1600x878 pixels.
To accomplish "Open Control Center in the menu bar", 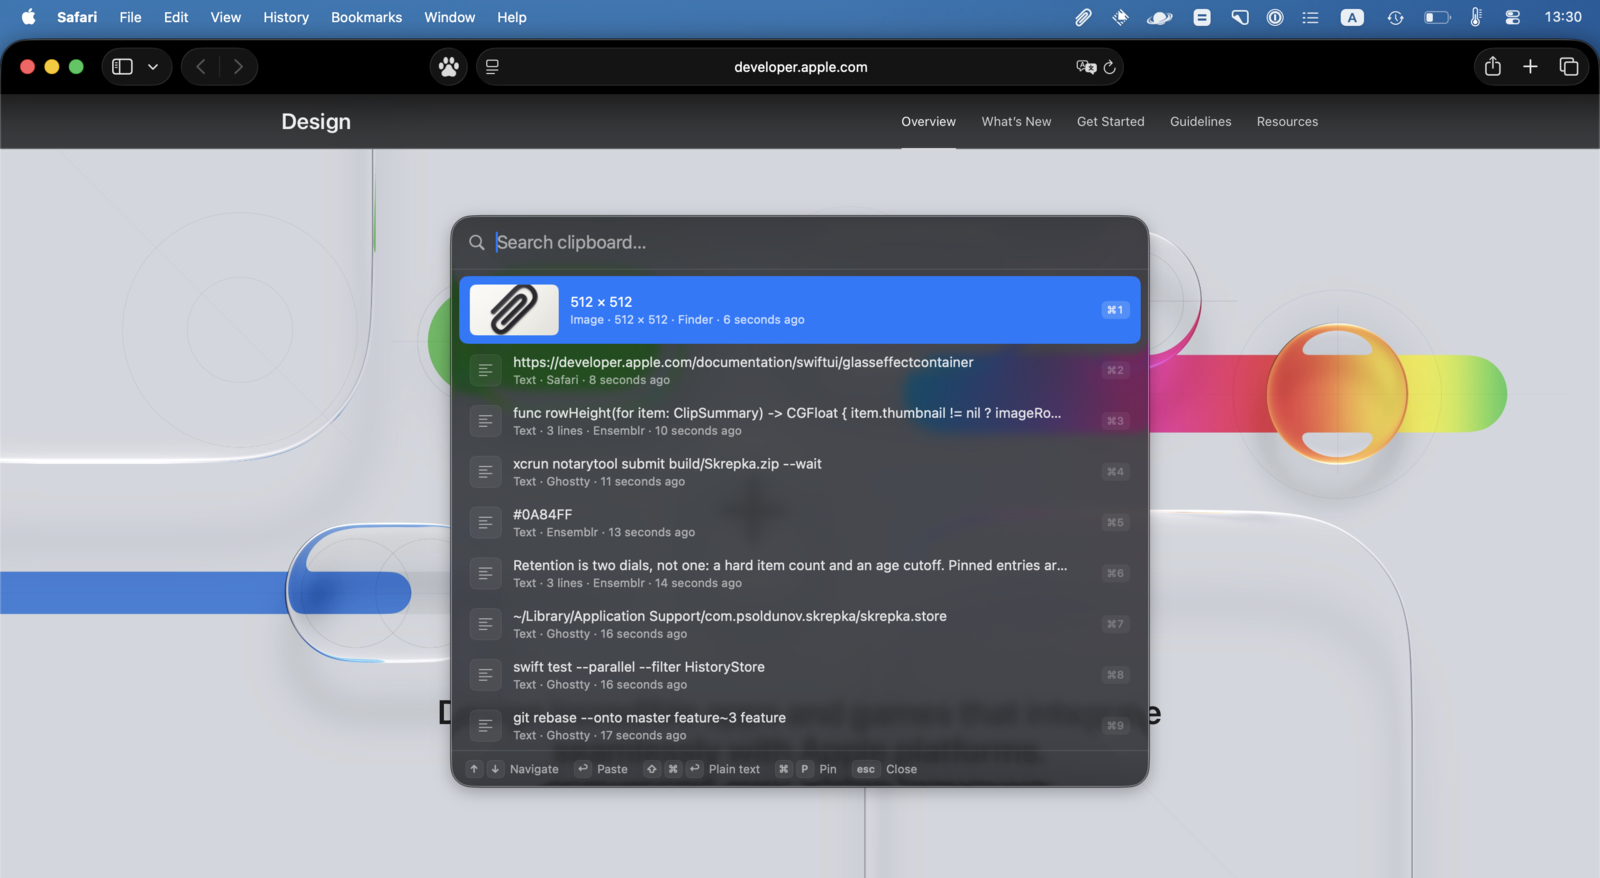I will [x=1512, y=17].
